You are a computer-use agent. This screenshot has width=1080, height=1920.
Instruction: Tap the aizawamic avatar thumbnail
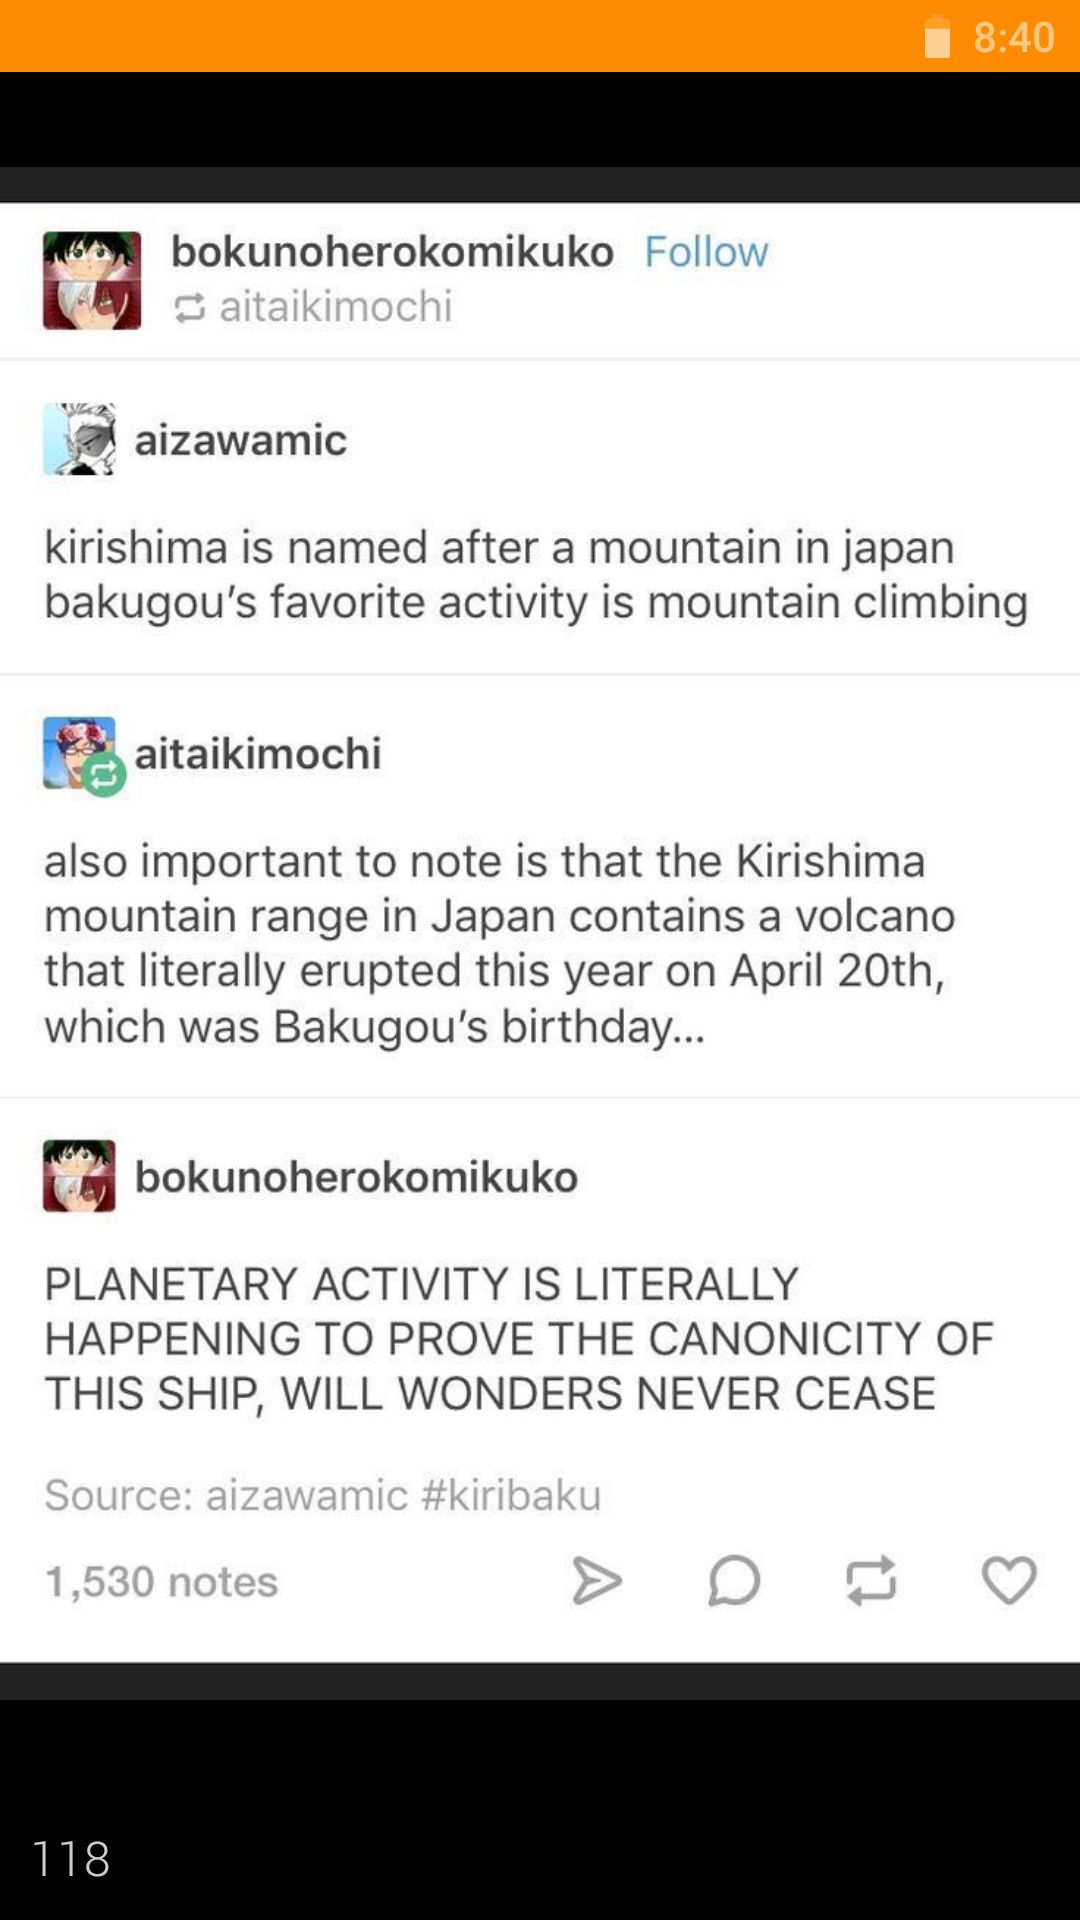point(79,439)
